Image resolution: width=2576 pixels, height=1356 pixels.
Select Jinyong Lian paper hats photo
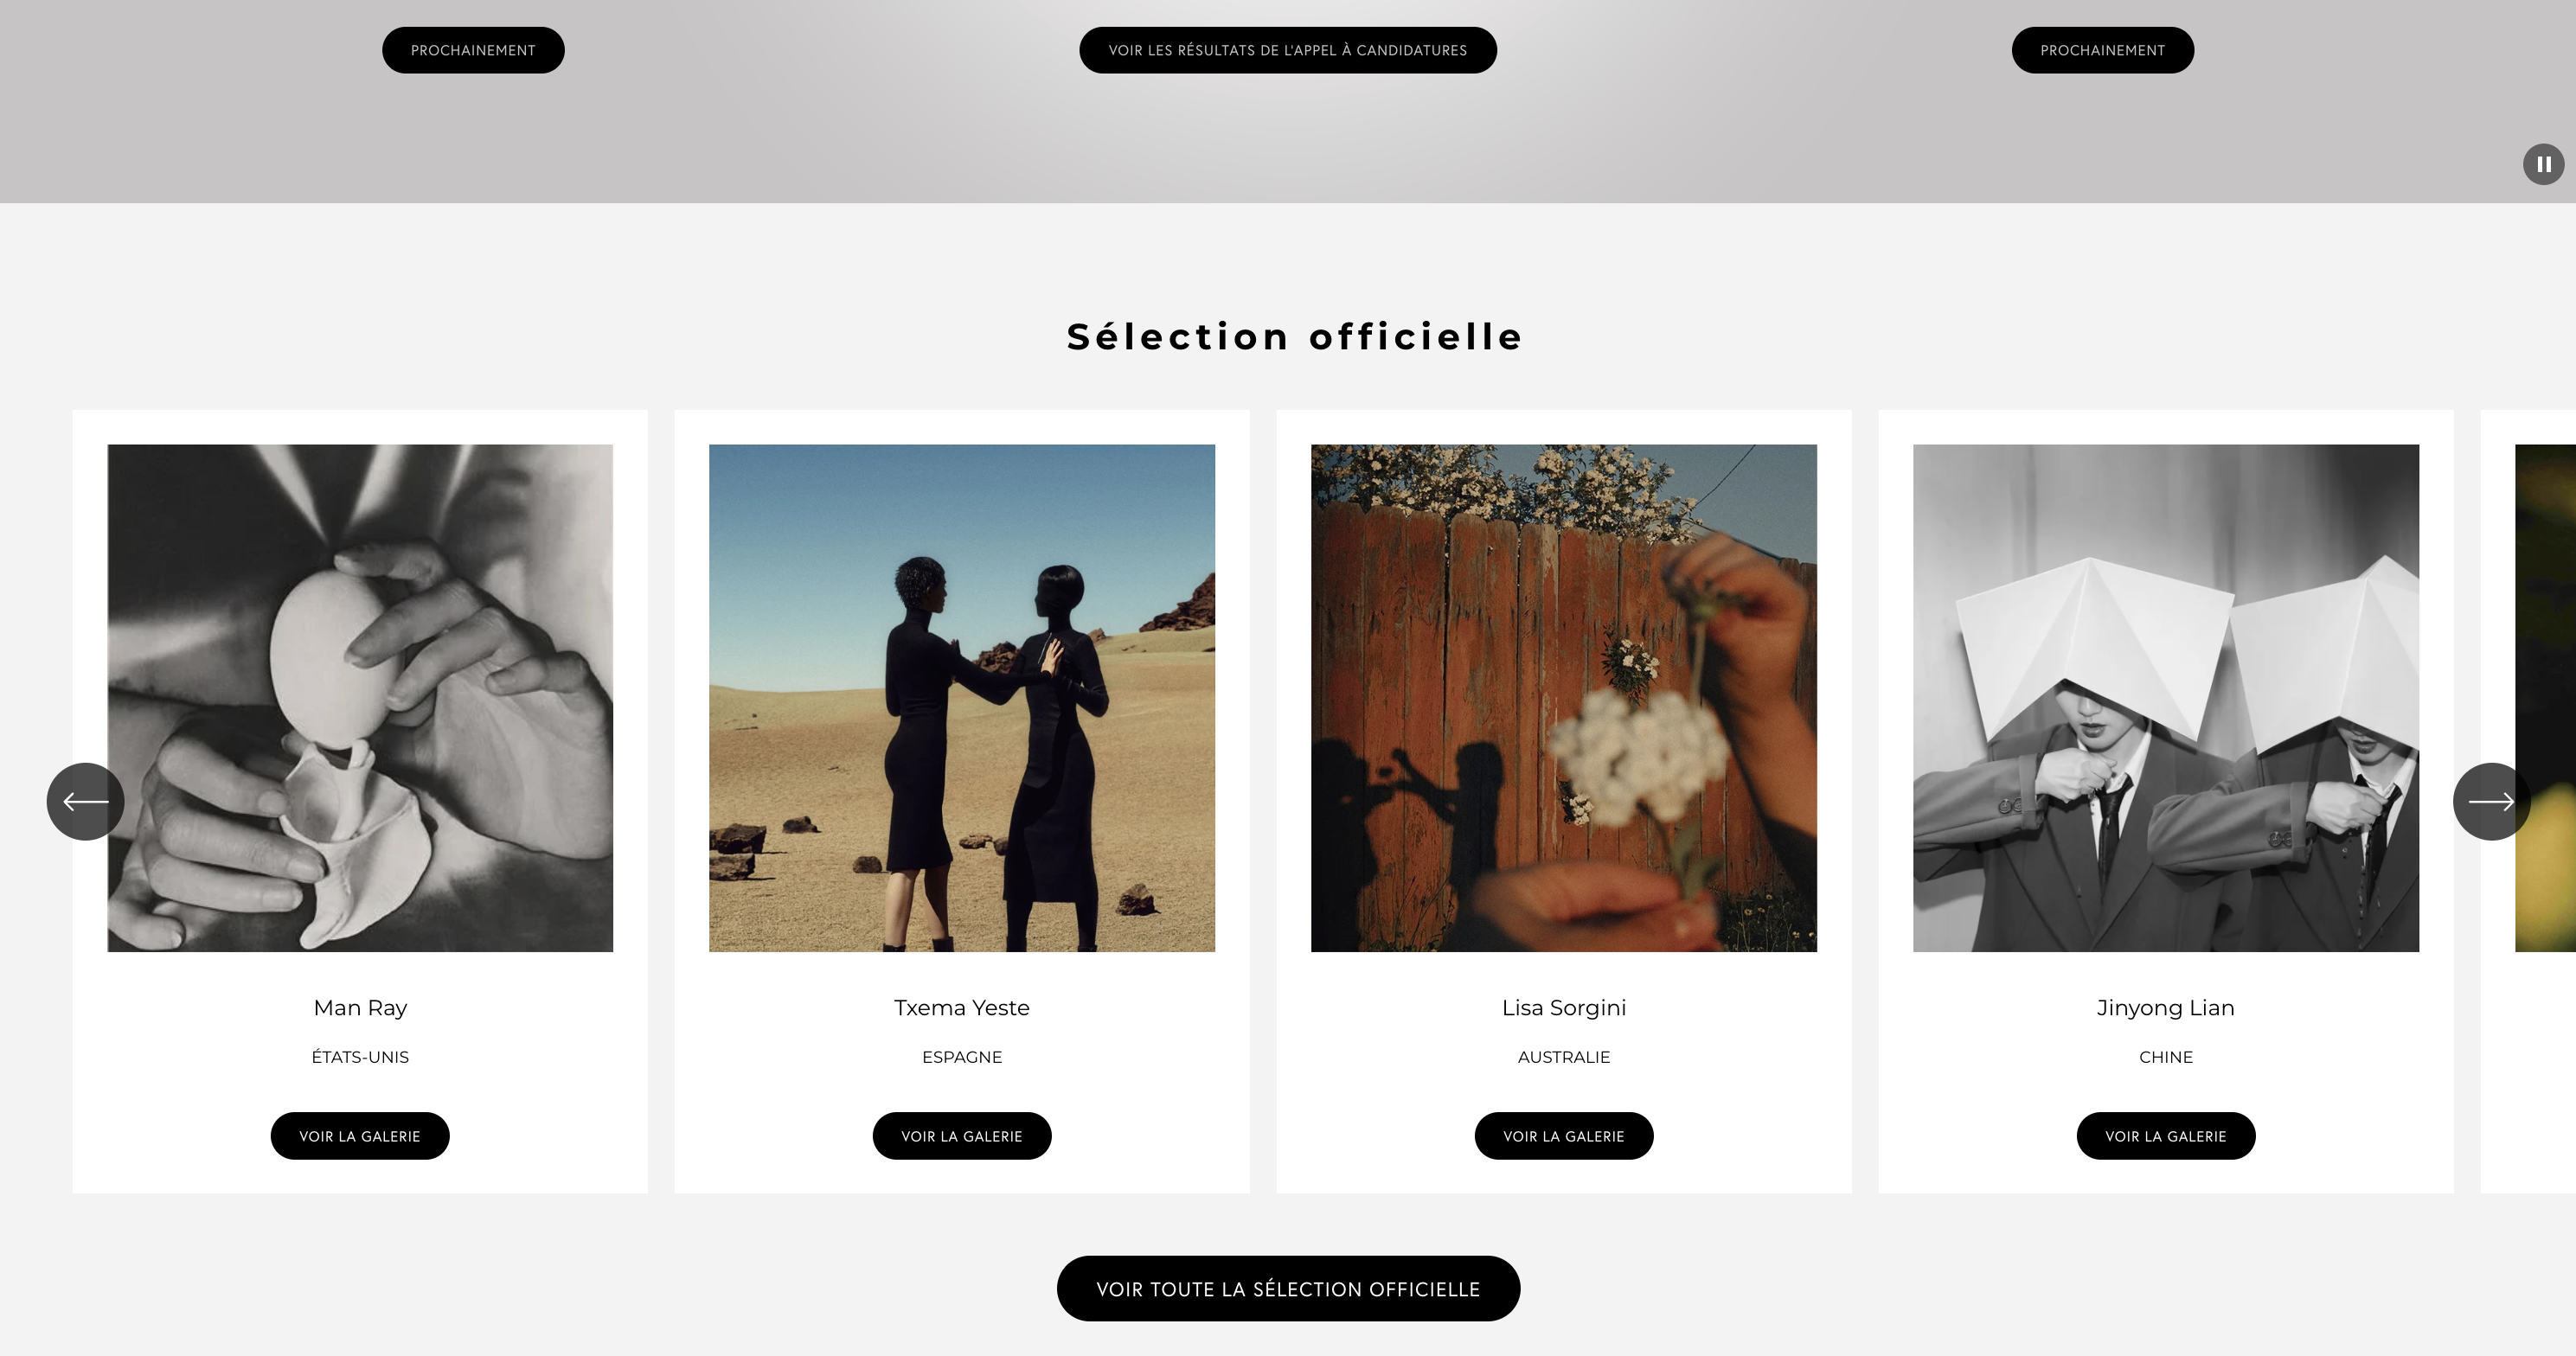[x=2166, y=698]
